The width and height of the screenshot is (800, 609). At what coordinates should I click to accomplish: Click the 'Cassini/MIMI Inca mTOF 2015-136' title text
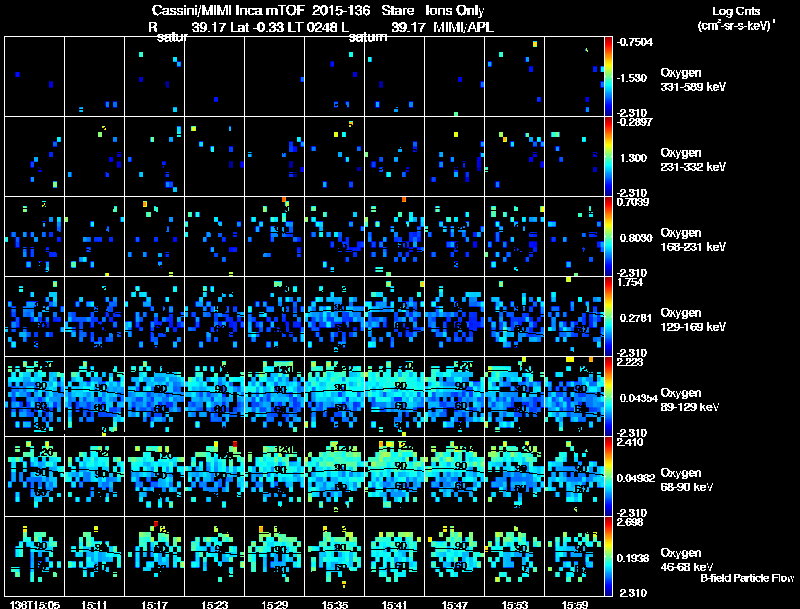coord(261,11)
